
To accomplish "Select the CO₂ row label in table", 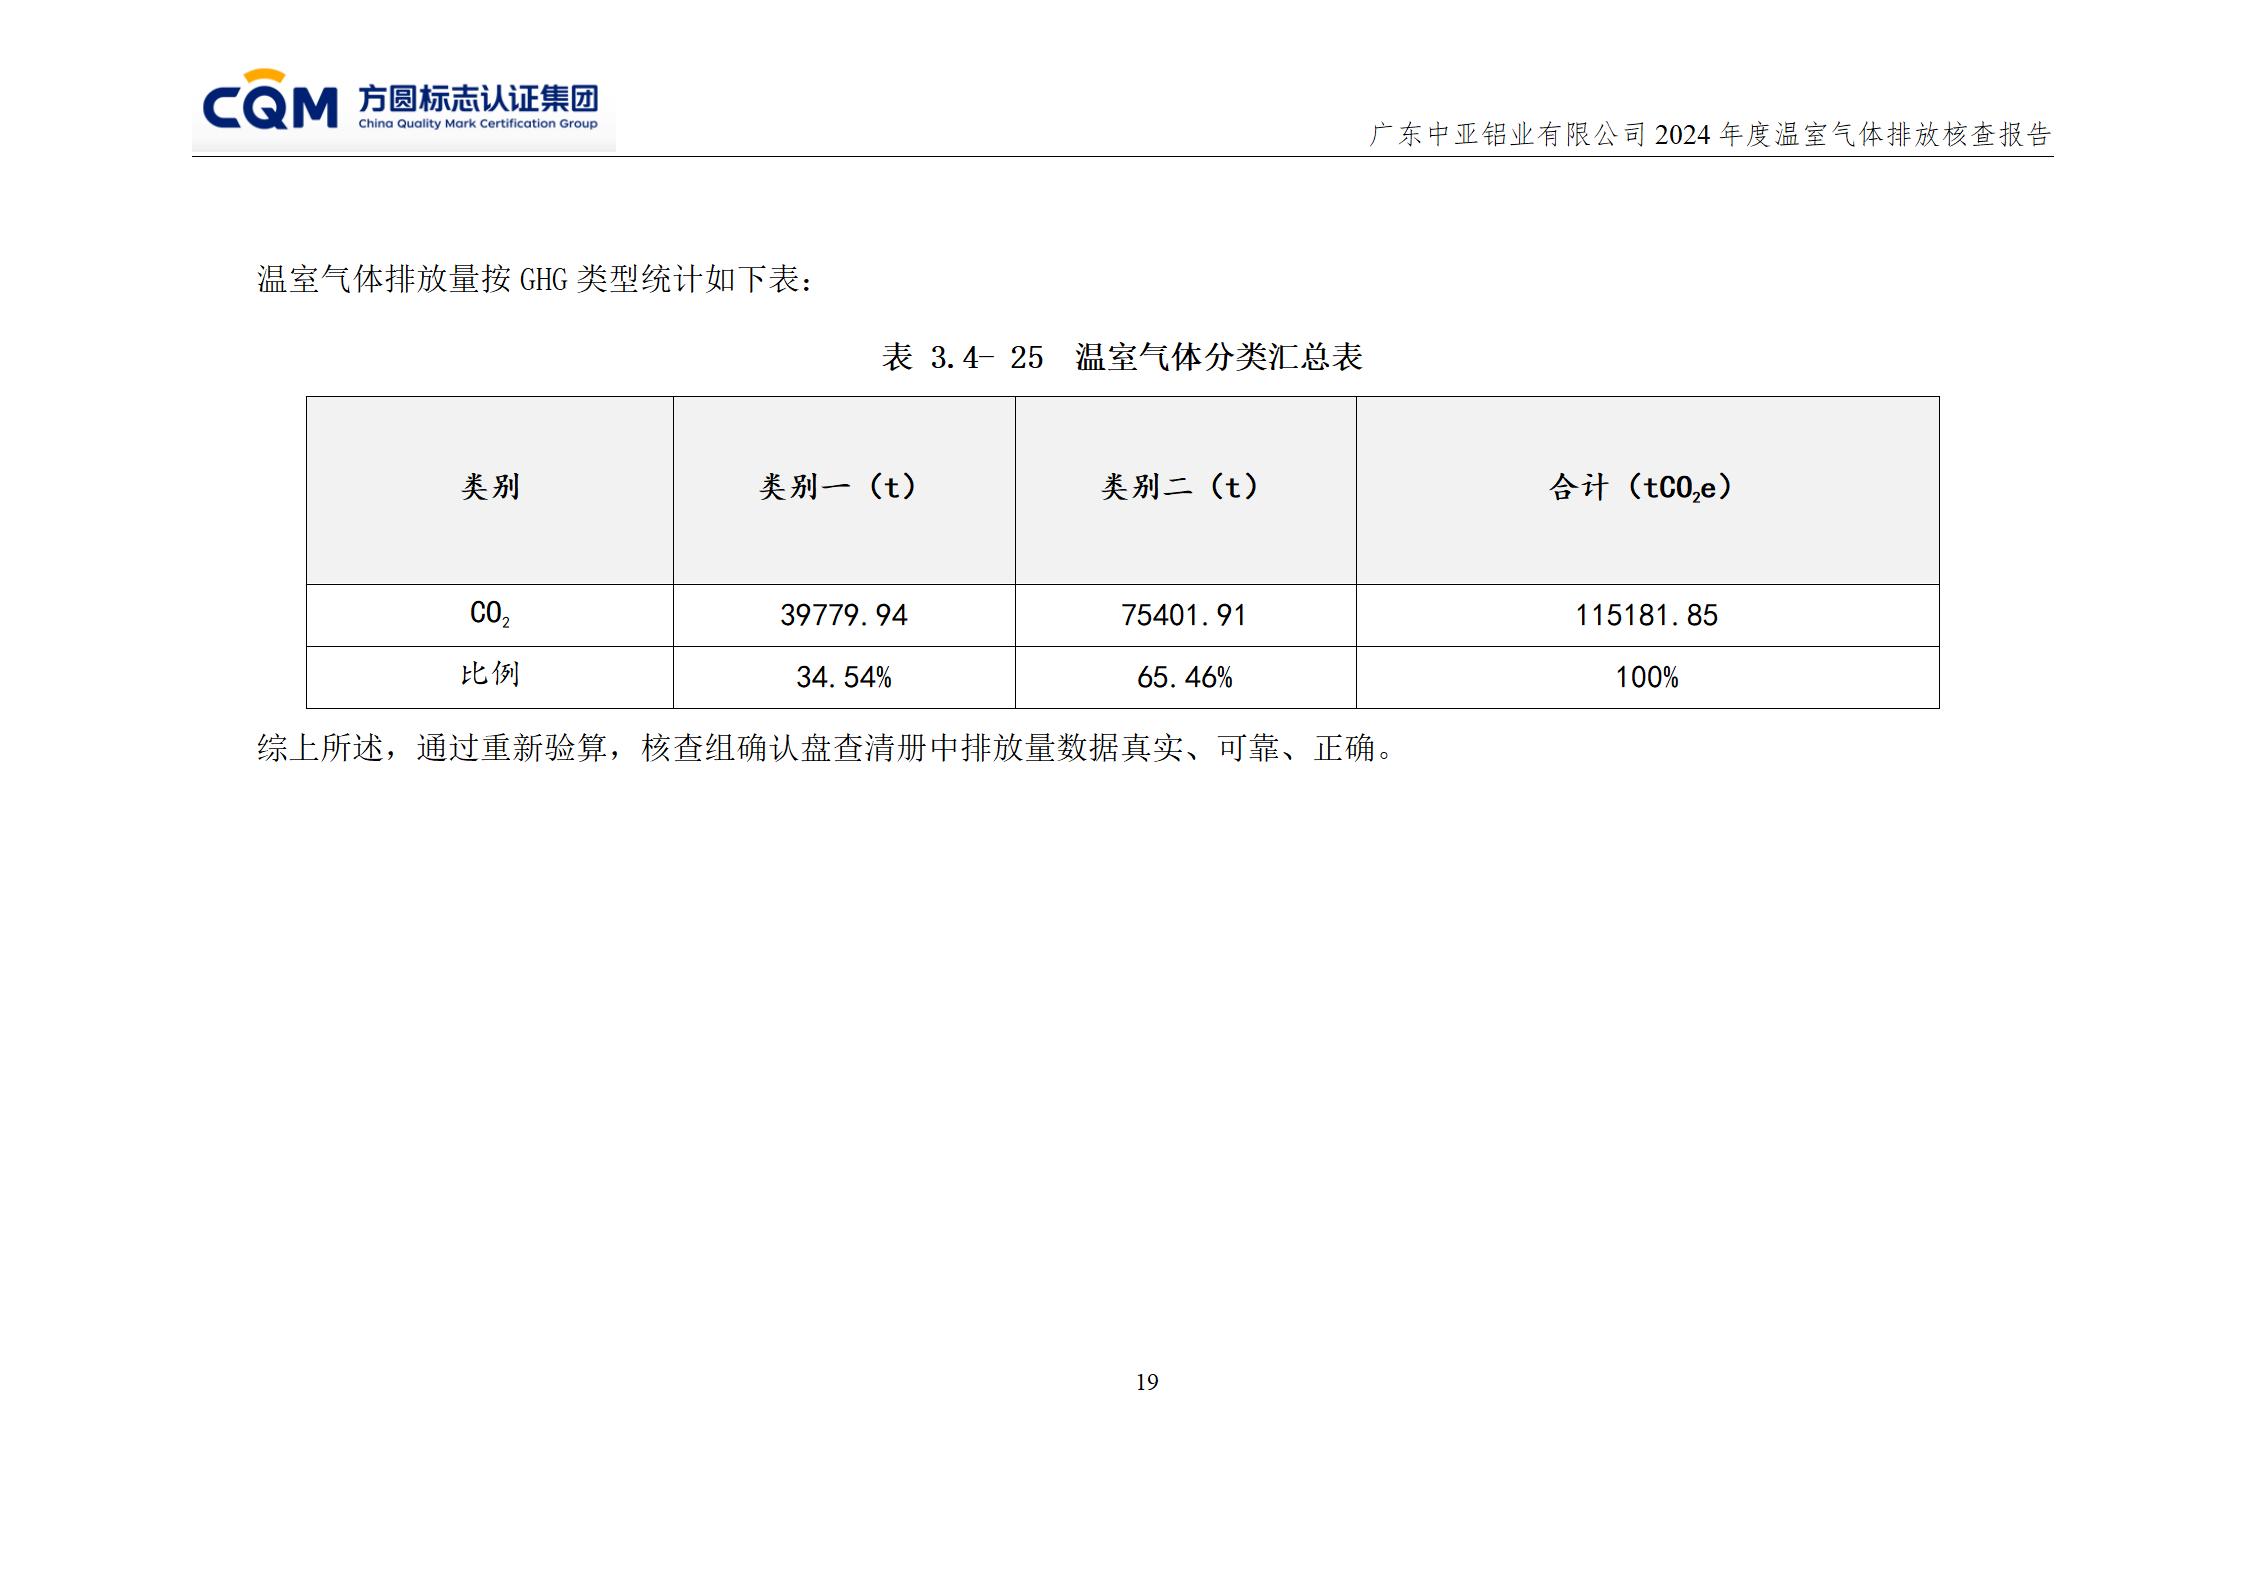I will (489, 614).
